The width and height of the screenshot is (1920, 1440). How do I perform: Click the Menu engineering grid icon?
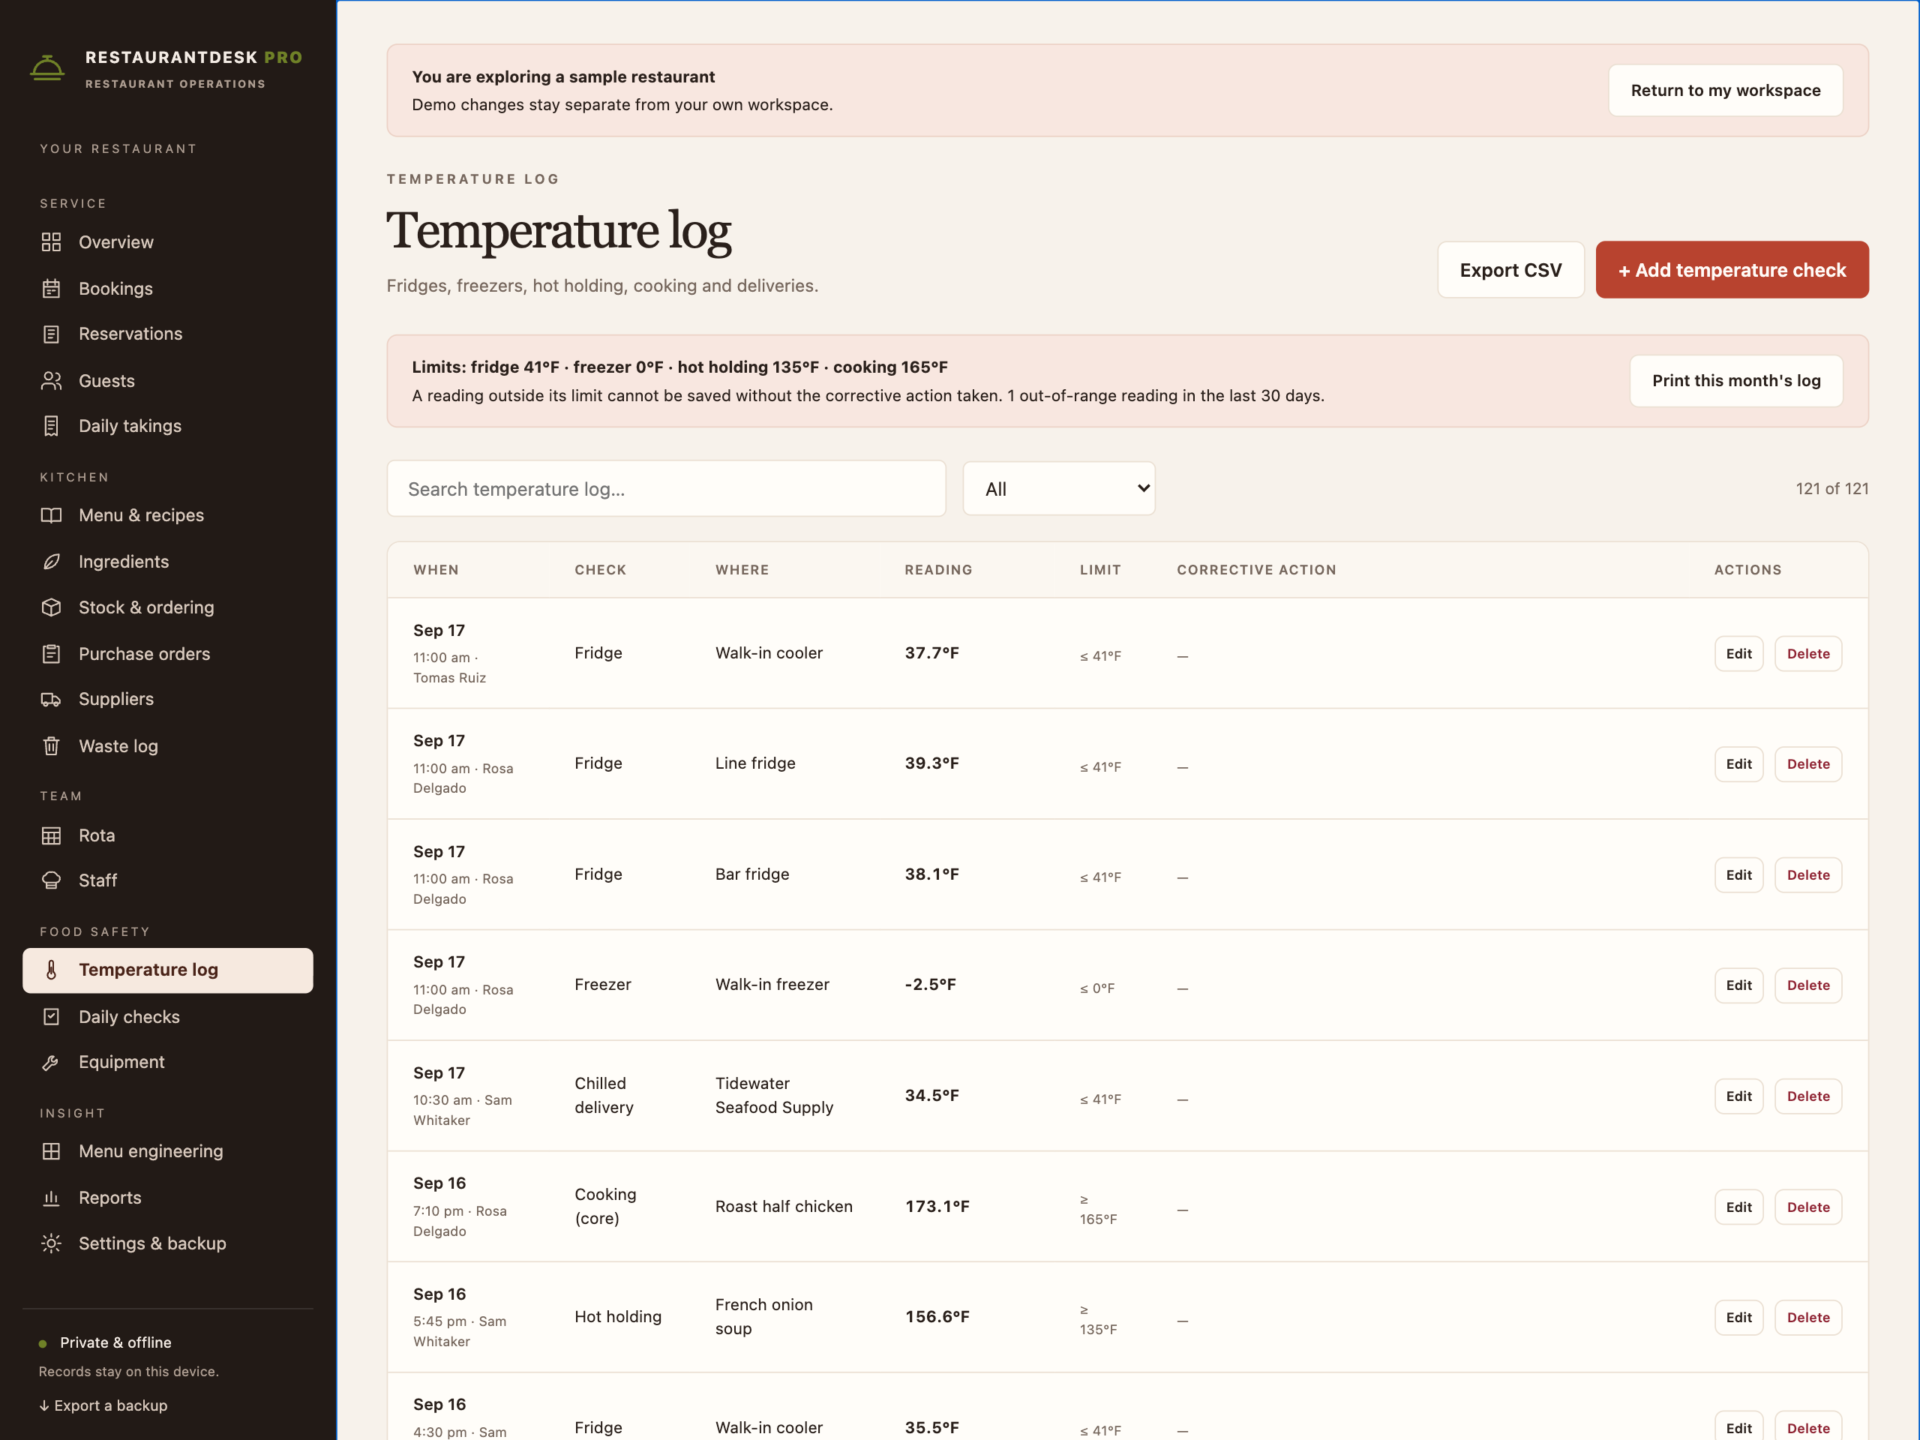click(x=51, y=1151)
